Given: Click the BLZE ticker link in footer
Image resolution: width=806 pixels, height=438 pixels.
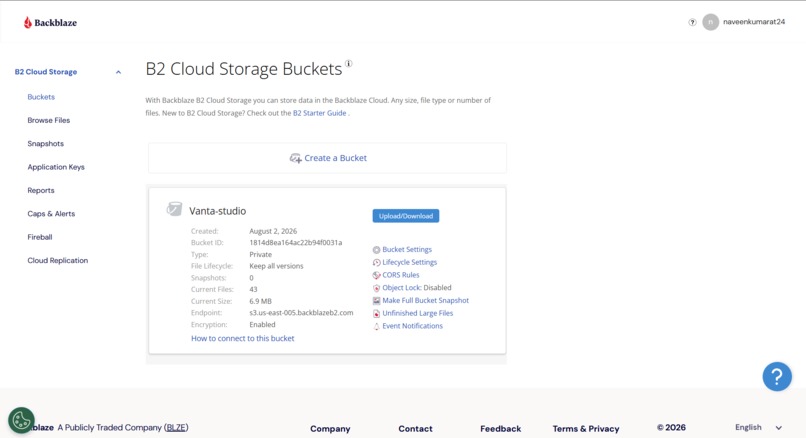Looking at the screenshot, I should [176, 427].
